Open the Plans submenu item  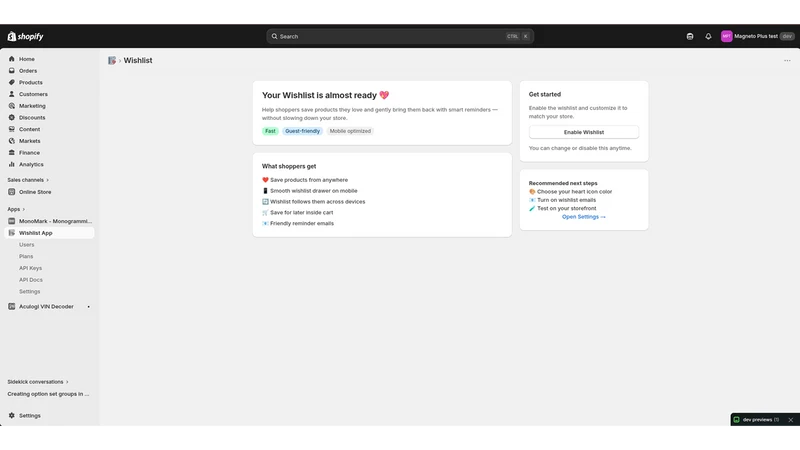[x=26, y=256]
